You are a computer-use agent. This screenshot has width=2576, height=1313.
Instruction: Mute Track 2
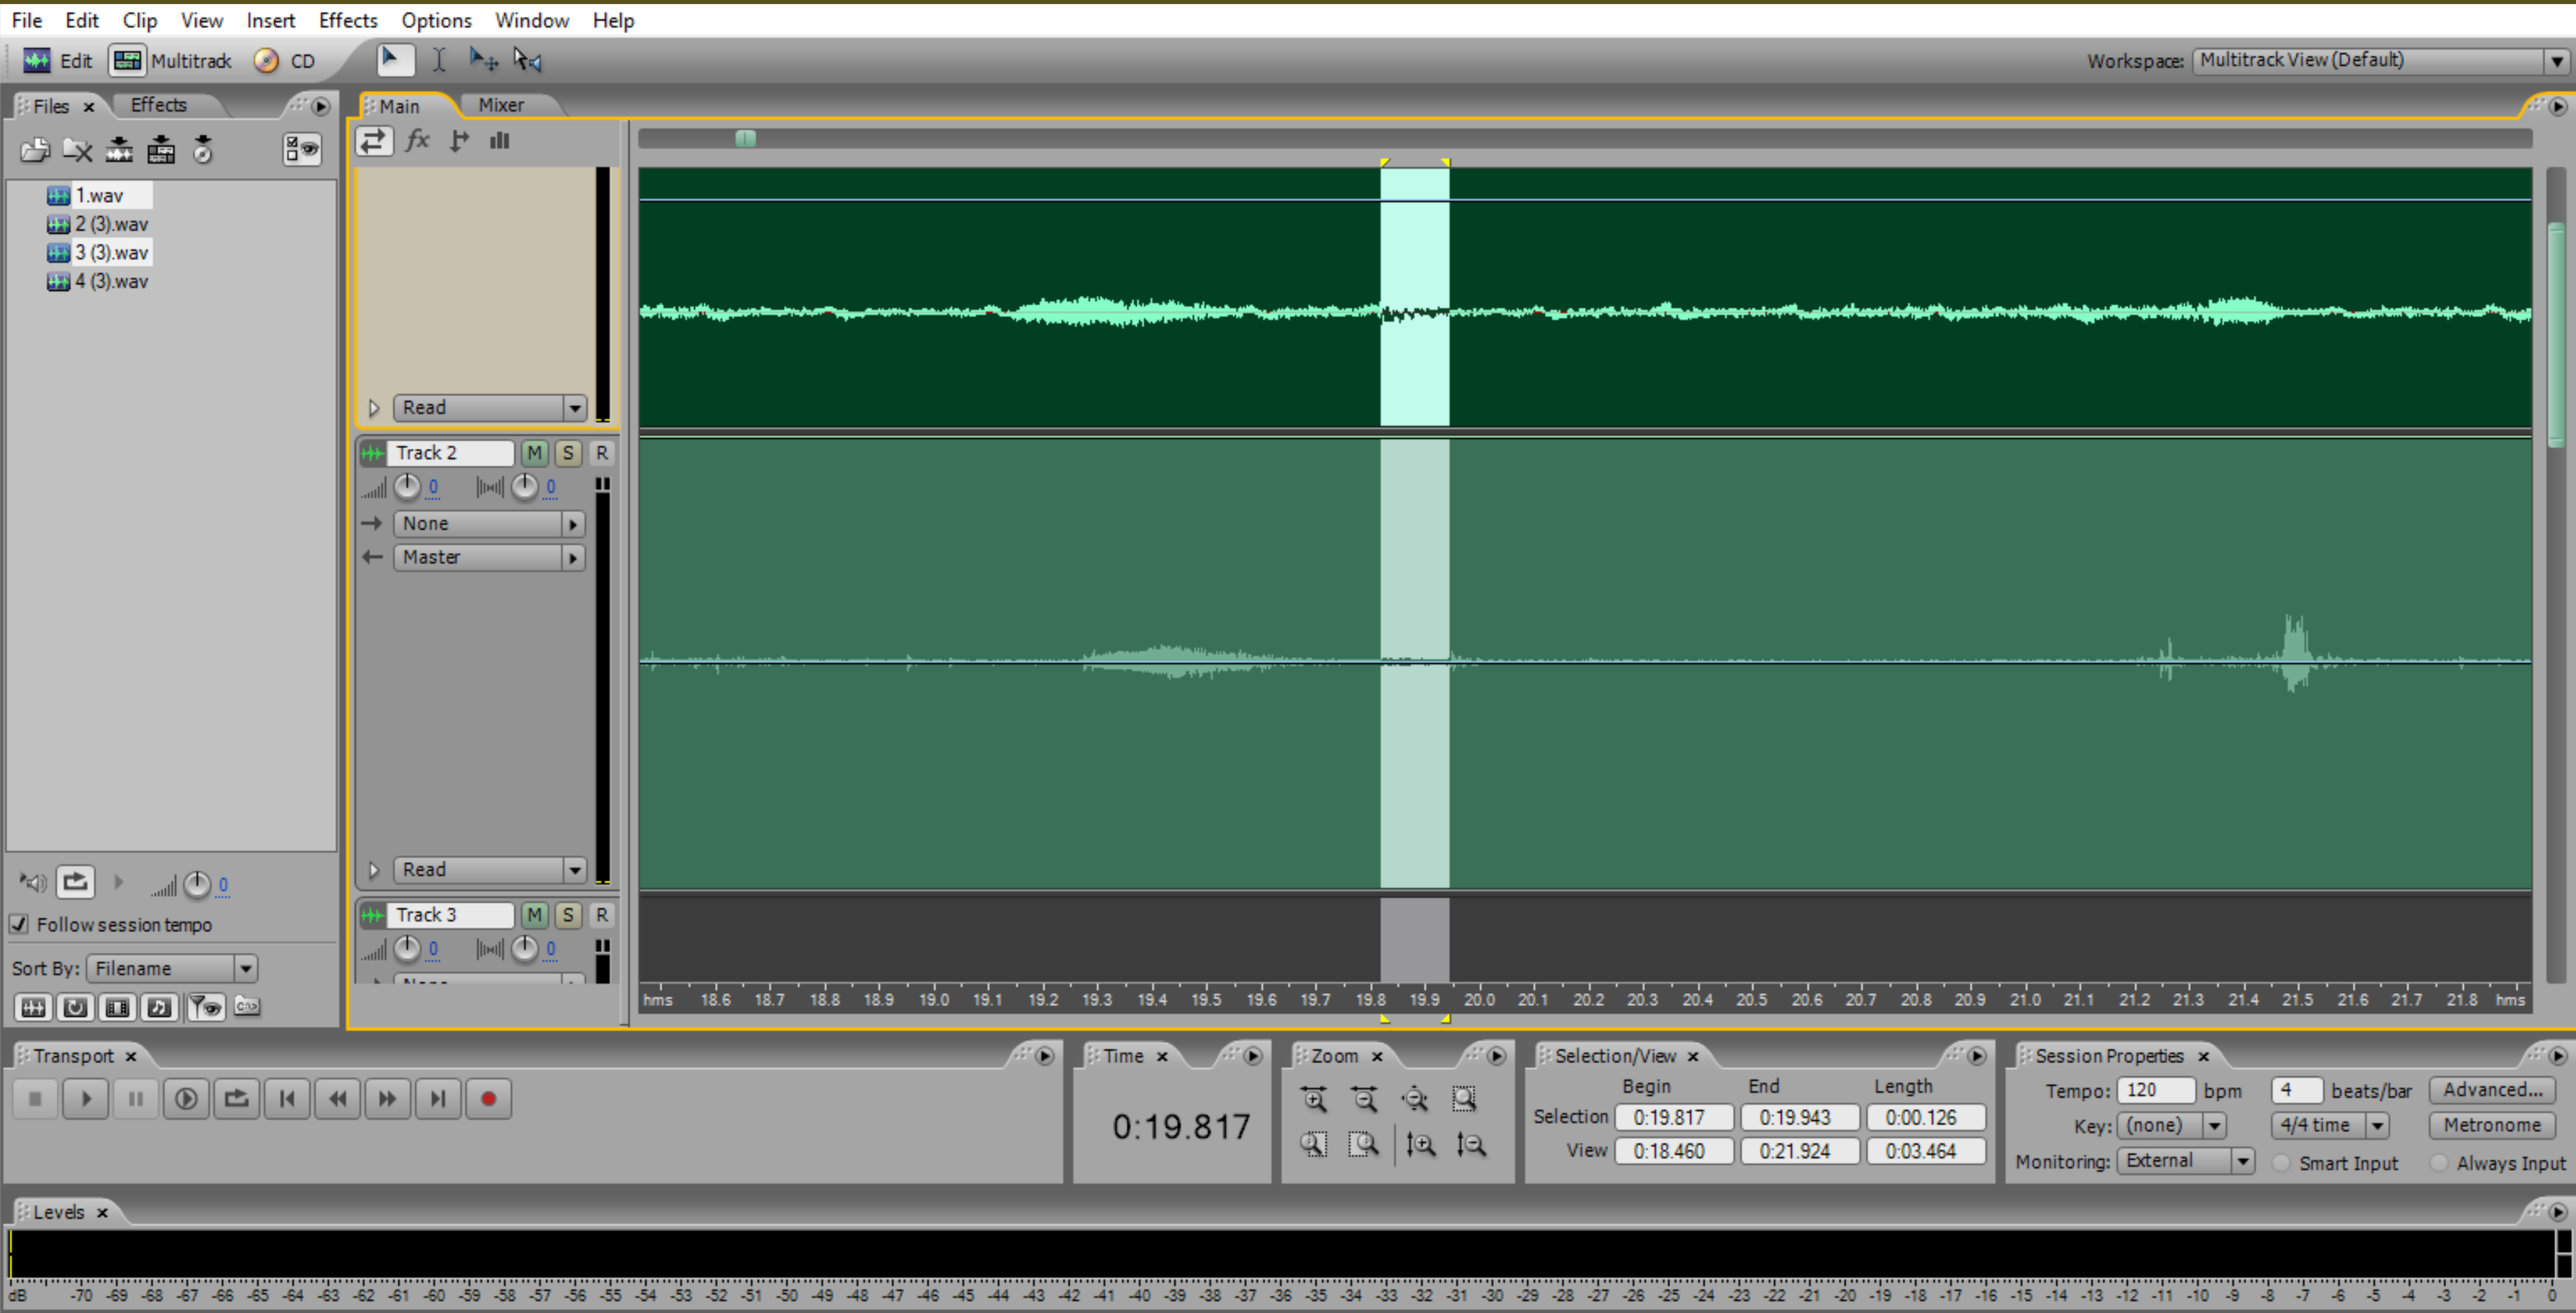[534, 453]
